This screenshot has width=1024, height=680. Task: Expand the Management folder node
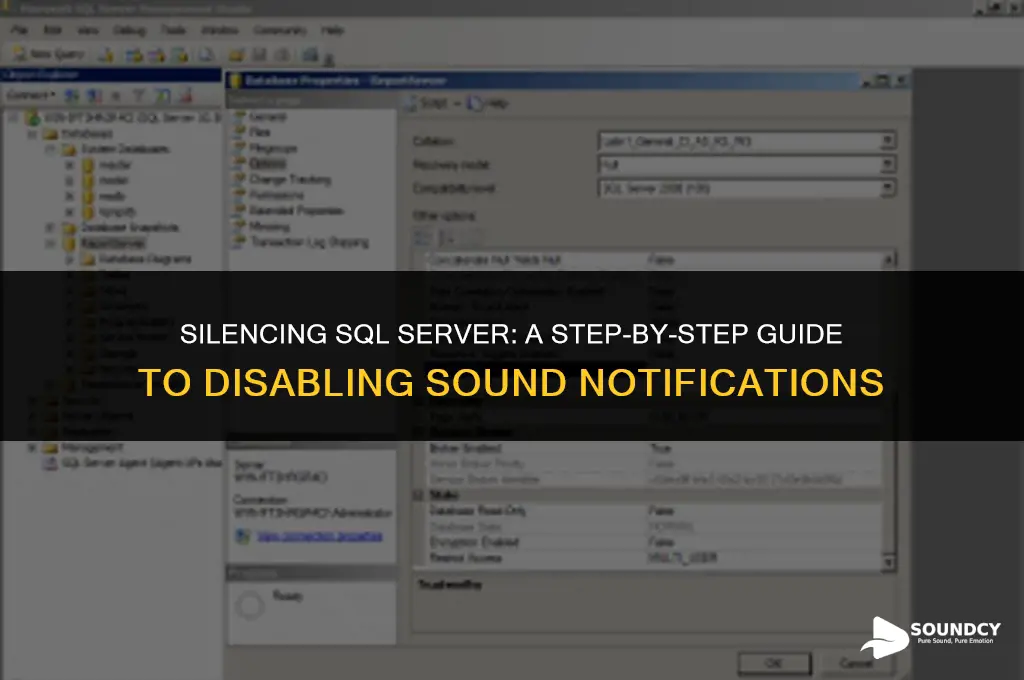[x=31, y=448]
